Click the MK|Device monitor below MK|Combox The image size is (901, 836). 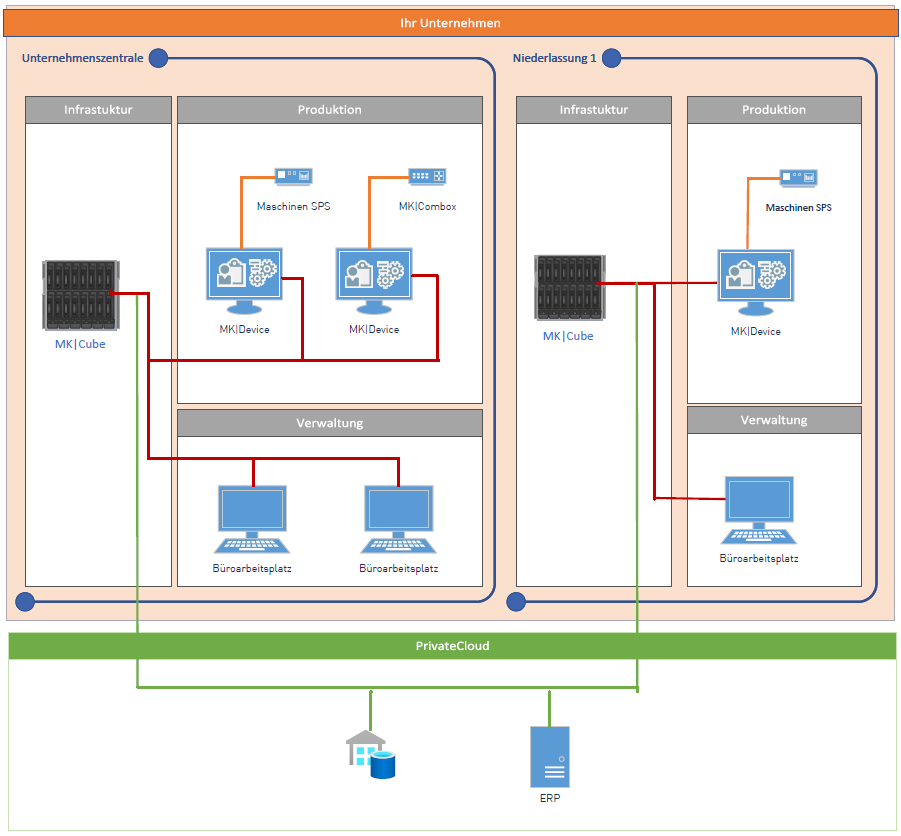pos(373,281)
